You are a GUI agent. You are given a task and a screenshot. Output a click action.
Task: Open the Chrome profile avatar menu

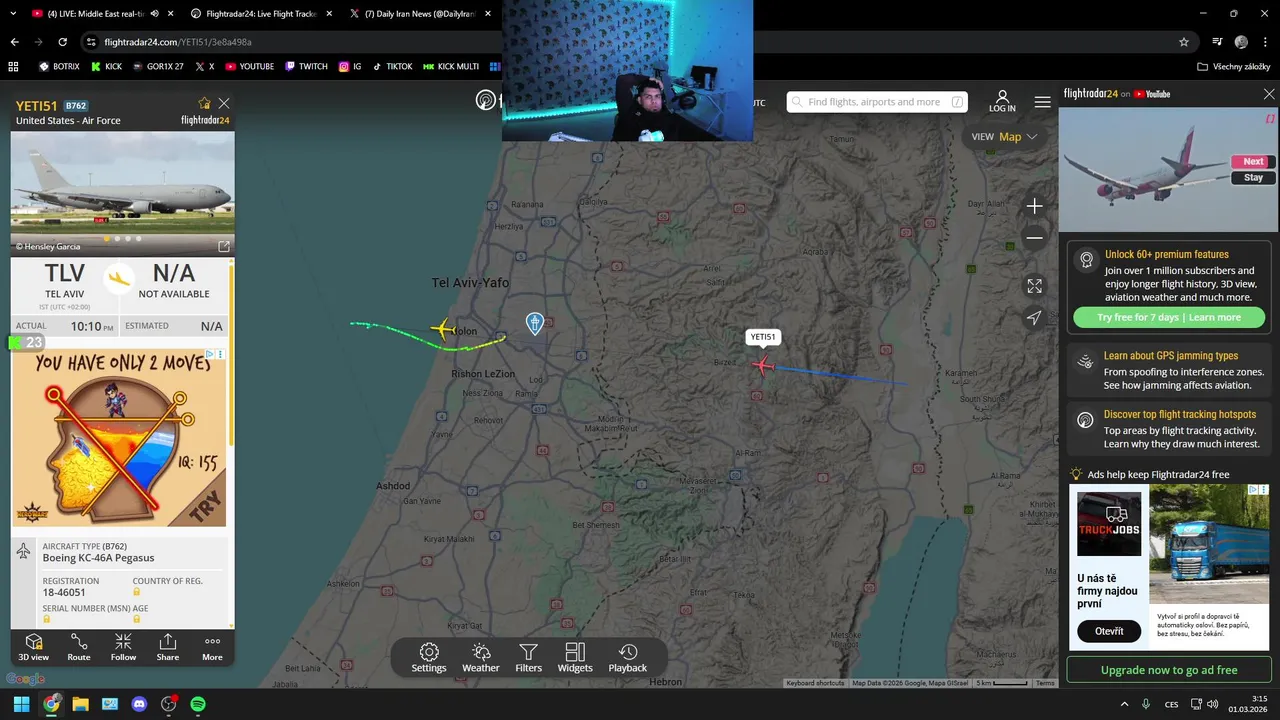[1241, 42]
